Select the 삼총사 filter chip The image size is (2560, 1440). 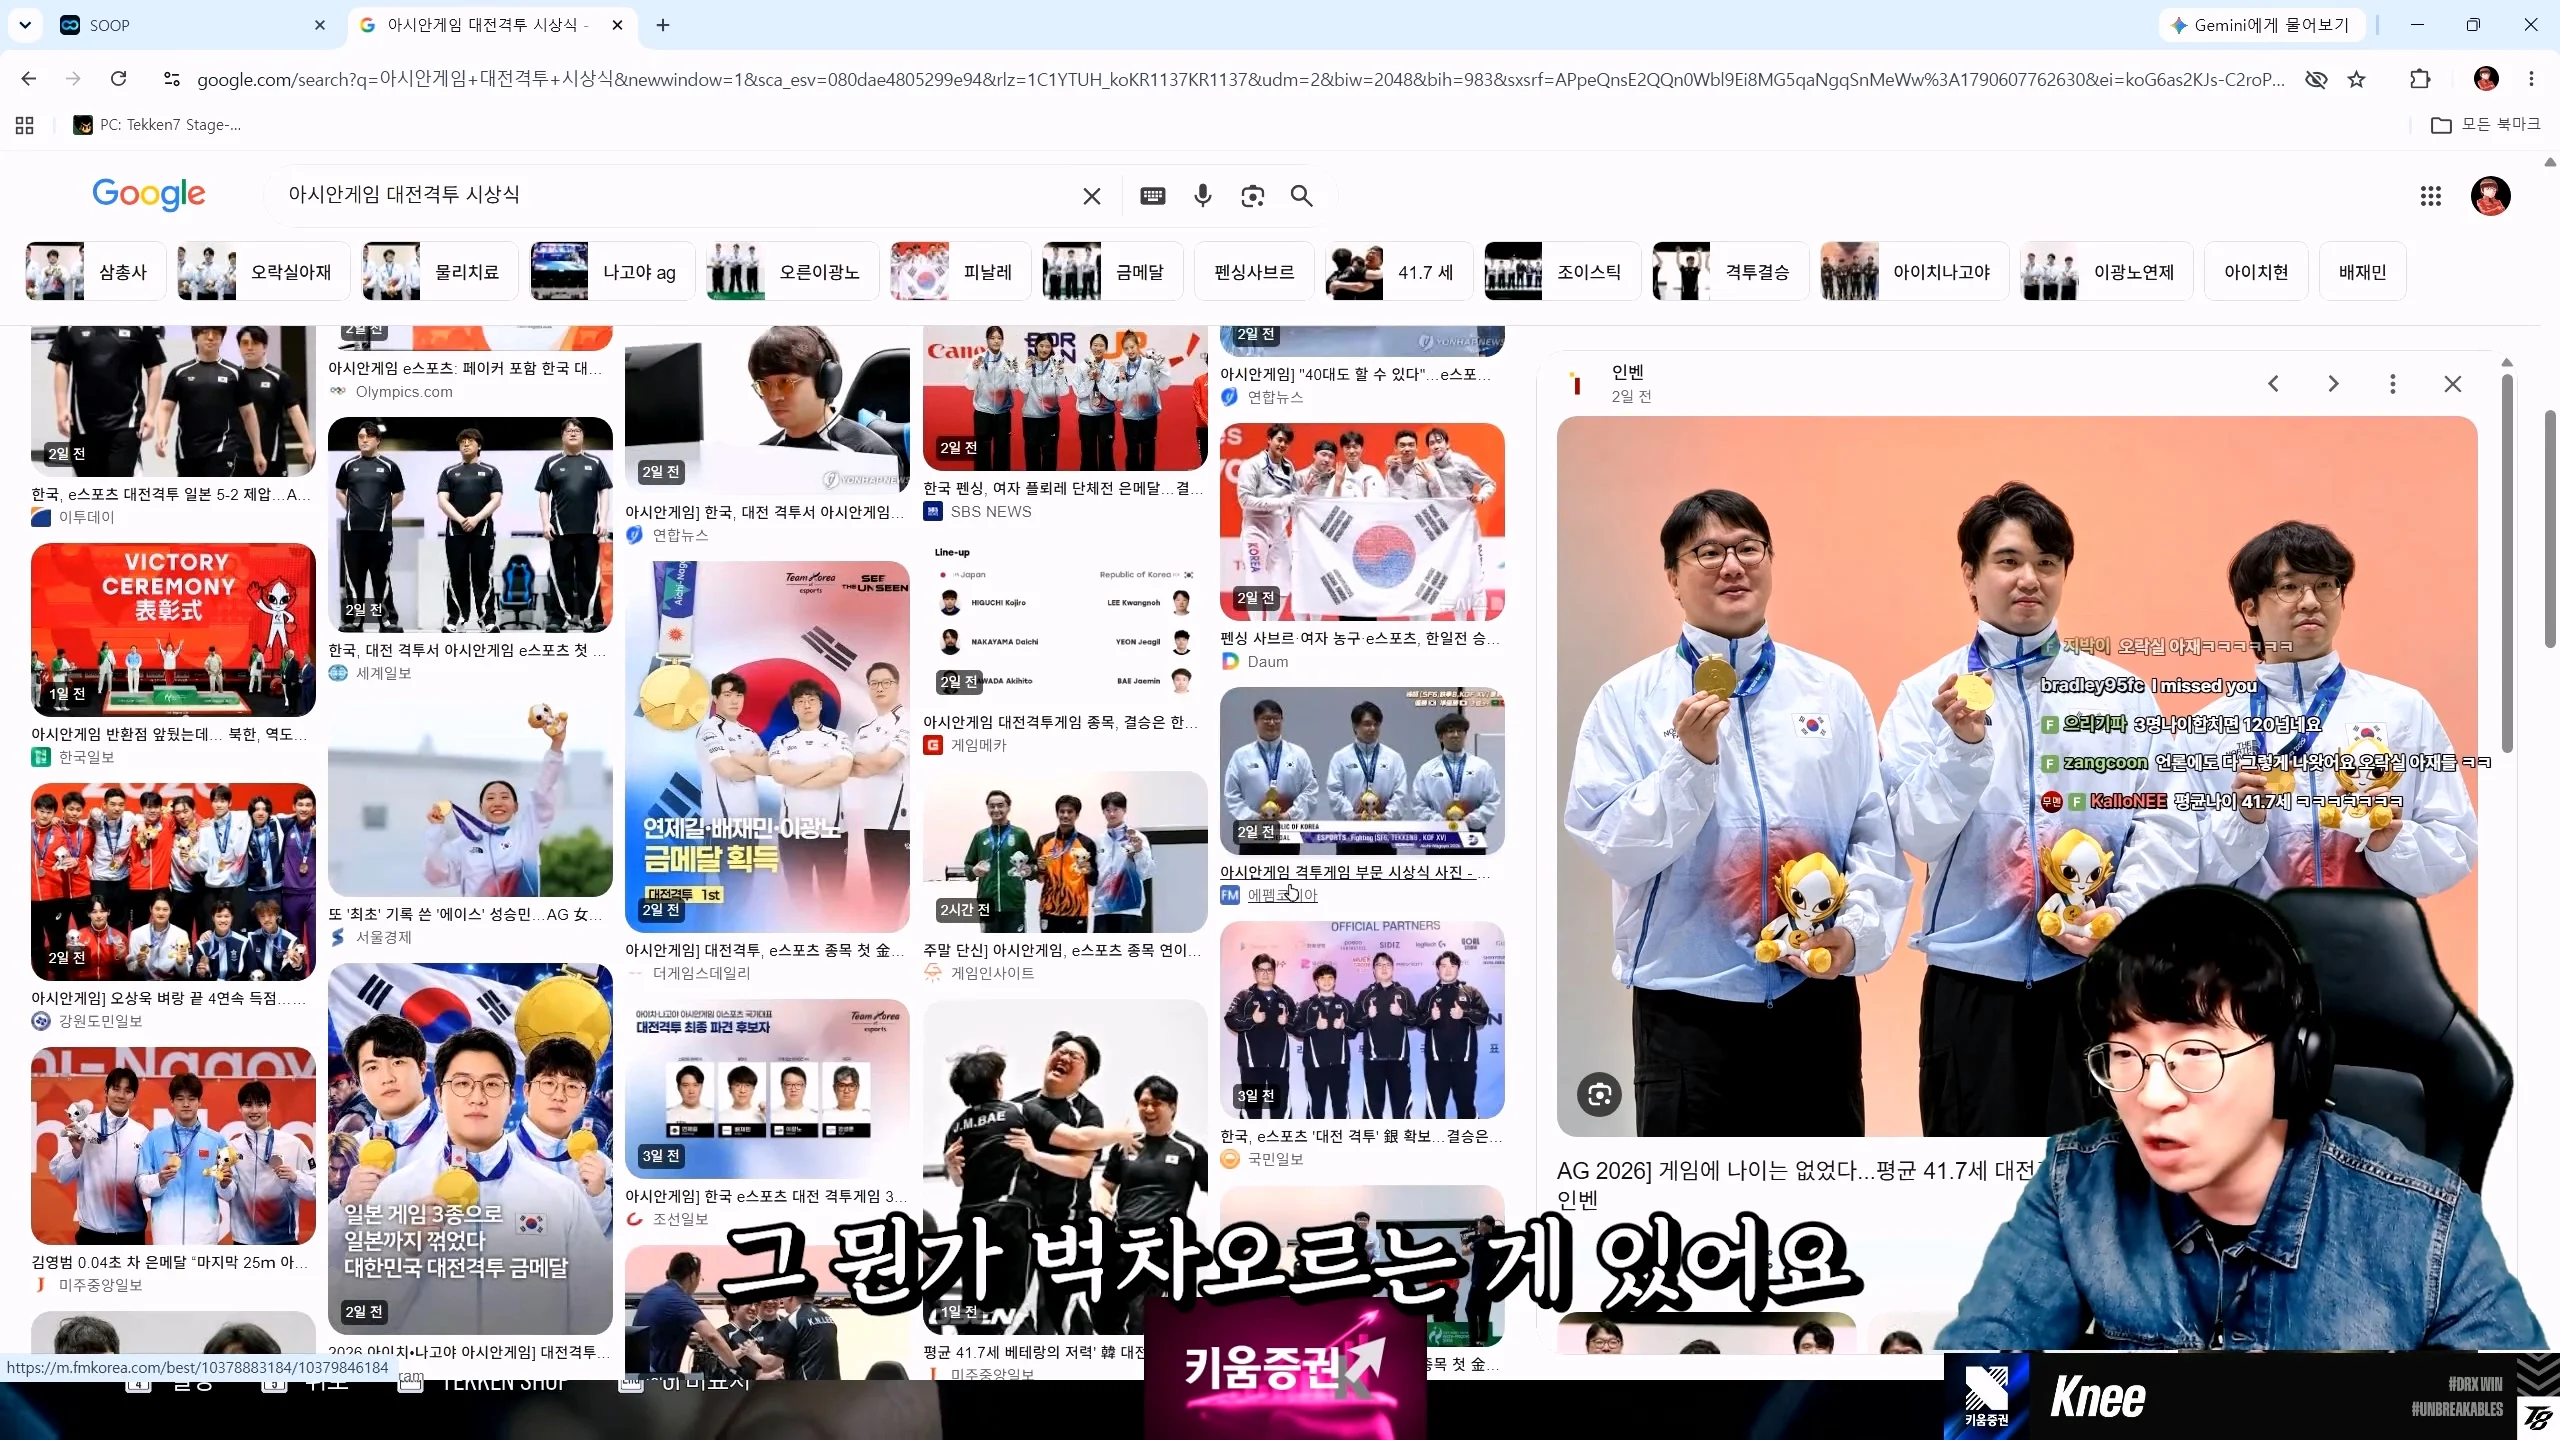pyautogui.click(x=96, y=272)
